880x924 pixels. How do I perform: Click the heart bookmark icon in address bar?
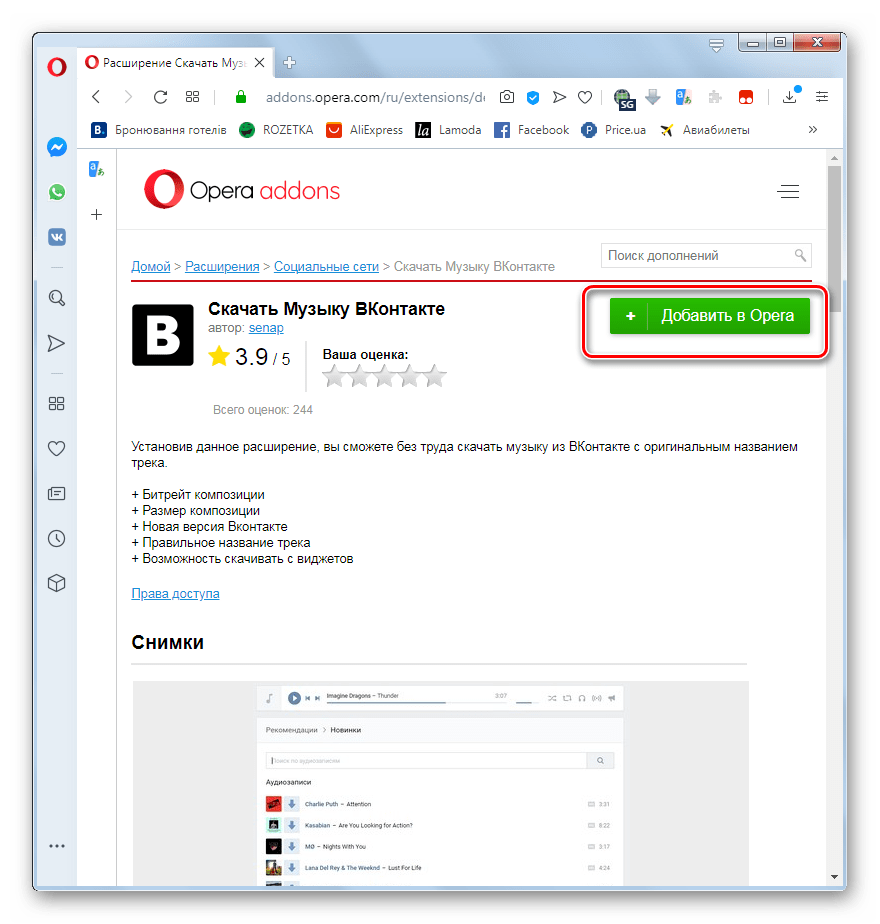tap(585, 97)
